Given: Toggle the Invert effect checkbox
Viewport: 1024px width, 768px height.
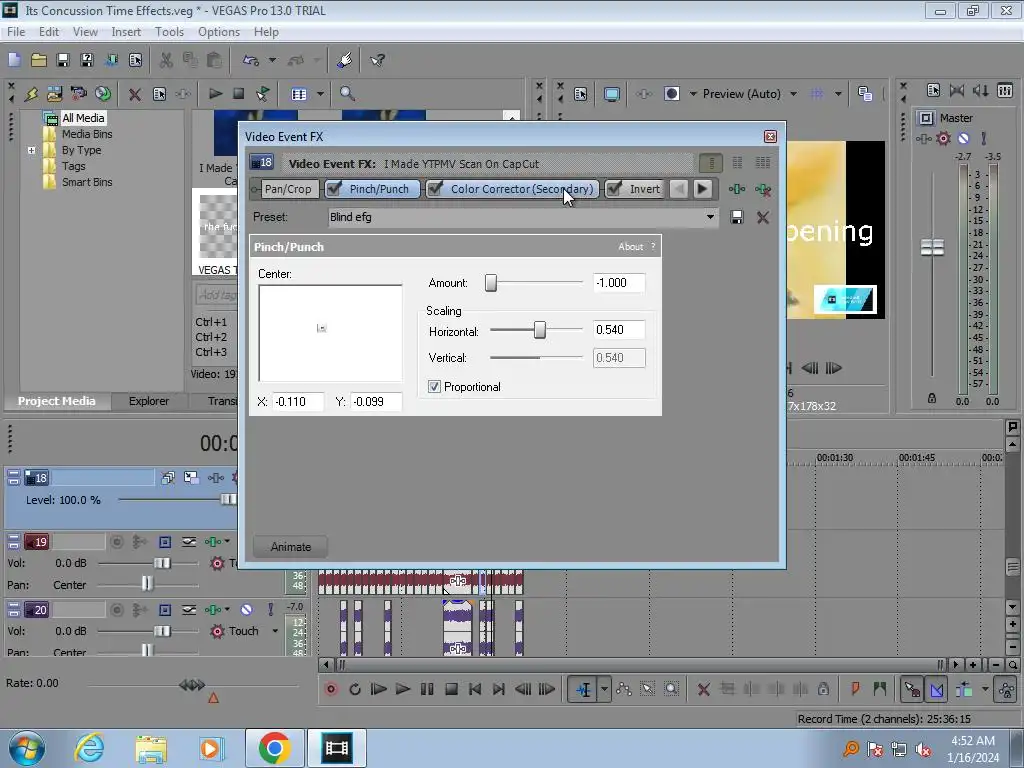Looking at the screenshot, I should point(614,189).
